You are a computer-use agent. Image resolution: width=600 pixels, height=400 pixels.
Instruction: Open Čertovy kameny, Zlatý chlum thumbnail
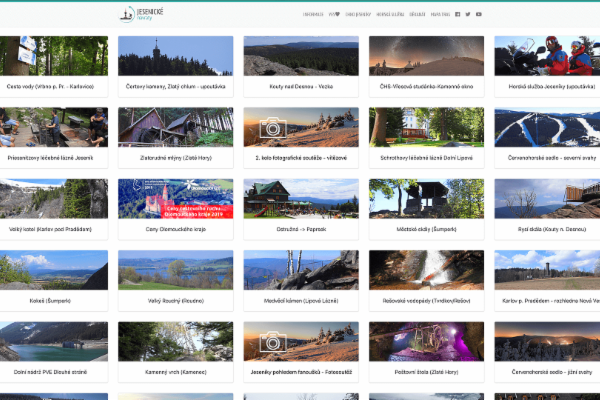176,56
